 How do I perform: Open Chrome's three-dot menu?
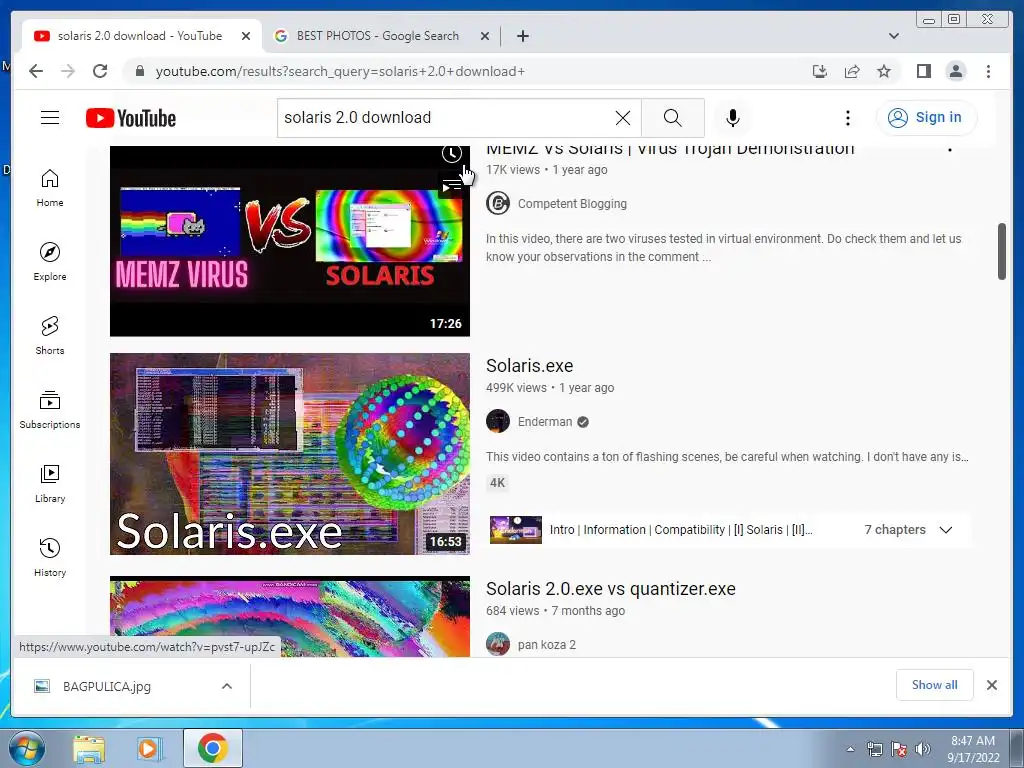[988, 71]
